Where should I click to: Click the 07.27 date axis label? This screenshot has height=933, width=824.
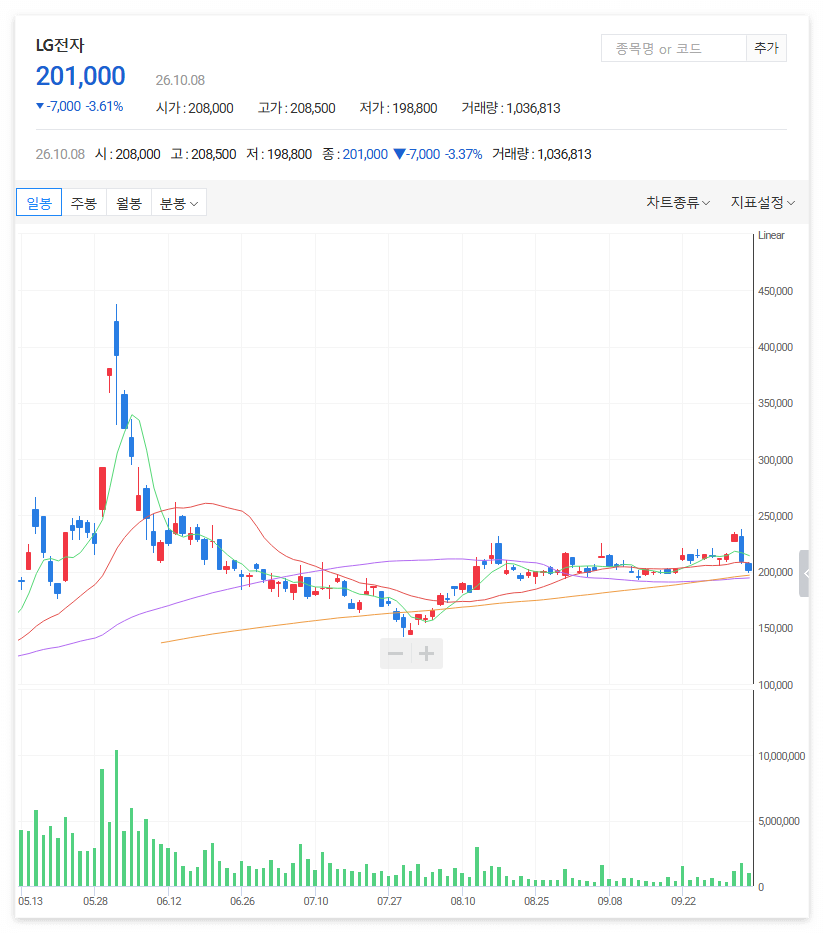pos(389,901)
